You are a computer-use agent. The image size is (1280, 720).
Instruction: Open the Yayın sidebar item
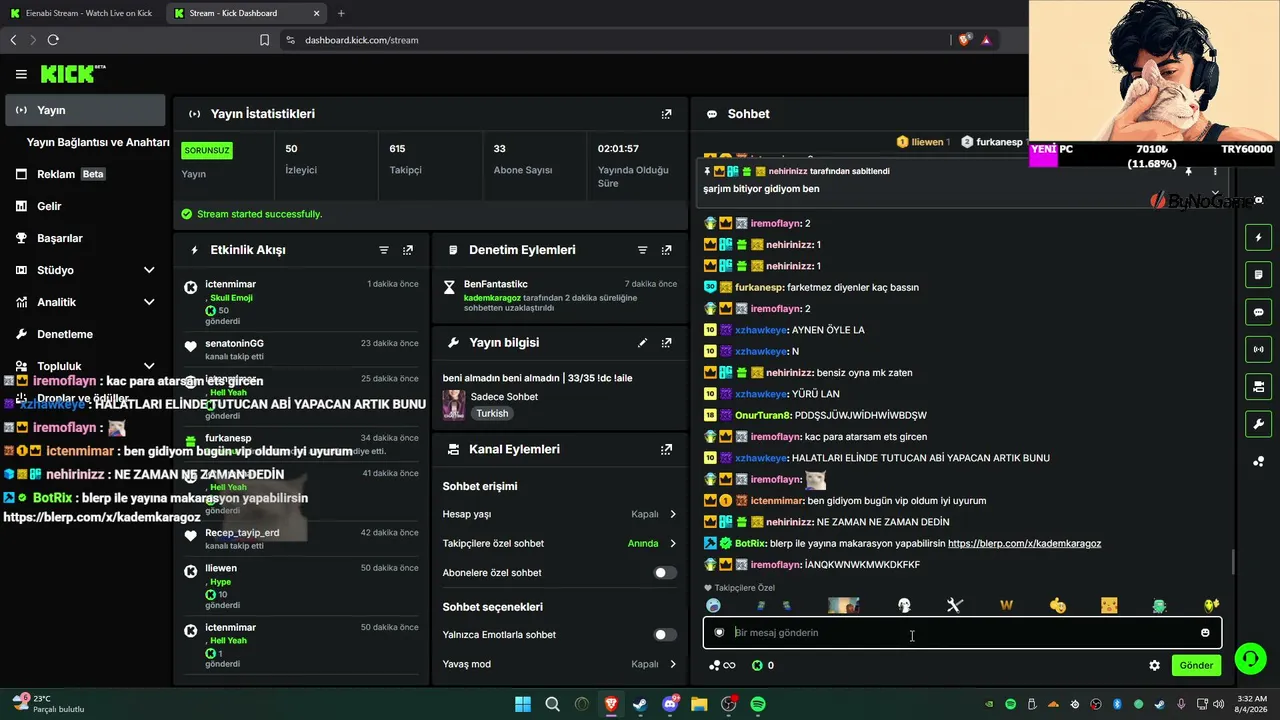pos(85,110)
